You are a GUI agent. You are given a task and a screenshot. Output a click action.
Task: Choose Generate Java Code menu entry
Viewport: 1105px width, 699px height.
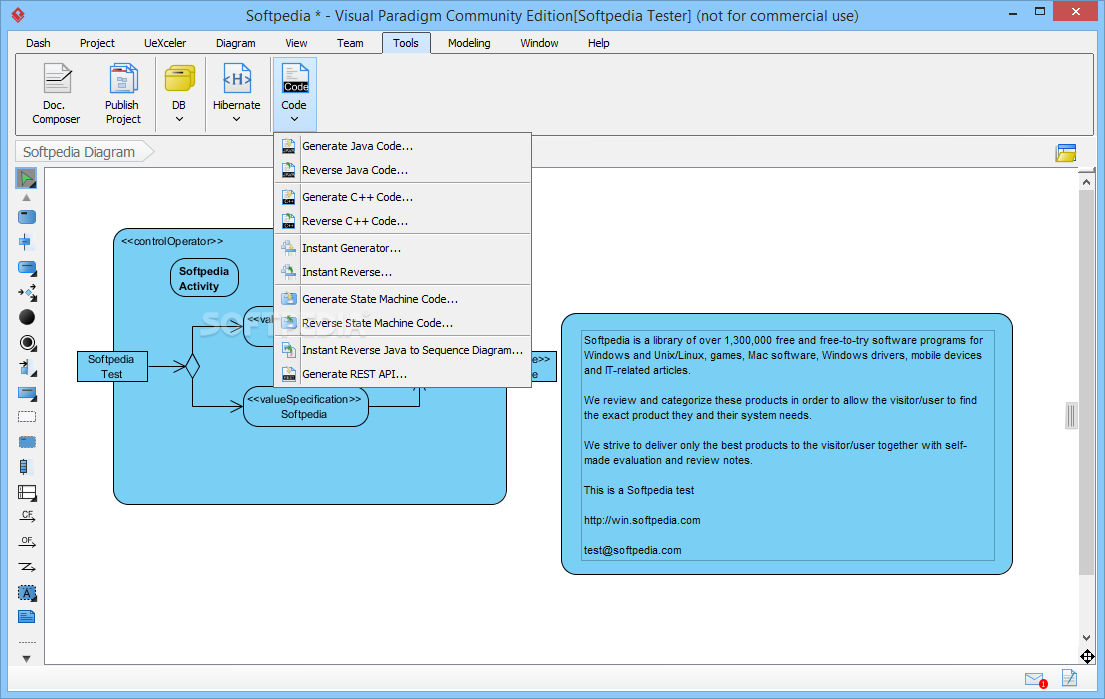(x=402, y=147)
